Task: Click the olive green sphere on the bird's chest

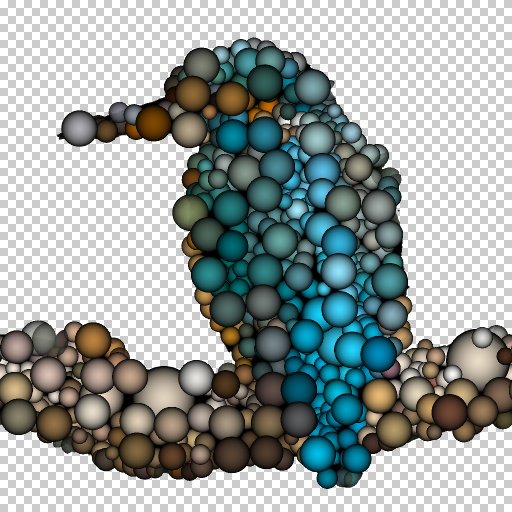Action: point(191,213)
